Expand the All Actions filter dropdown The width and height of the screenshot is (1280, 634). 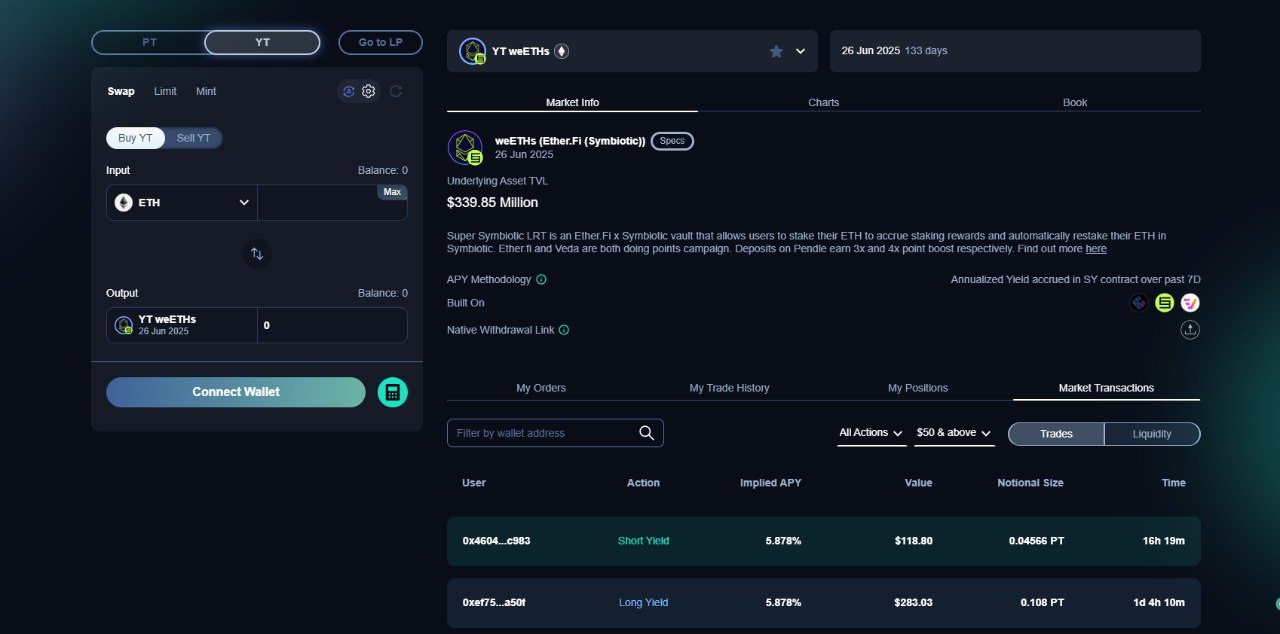pyautogui.click(x=871, y=433)
